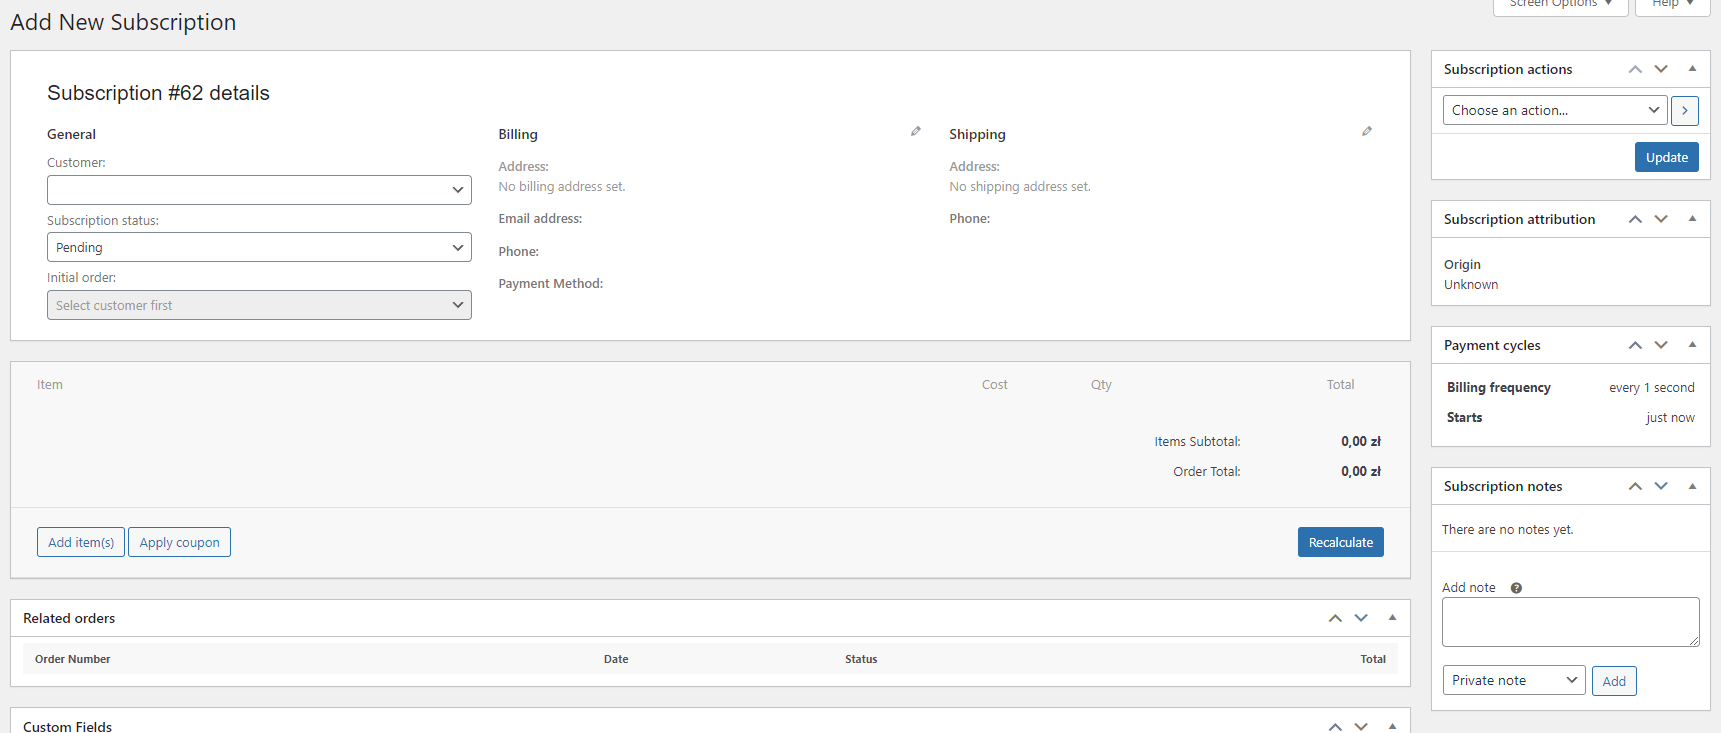Open the Customer dropdown

[x=259, y=190]
